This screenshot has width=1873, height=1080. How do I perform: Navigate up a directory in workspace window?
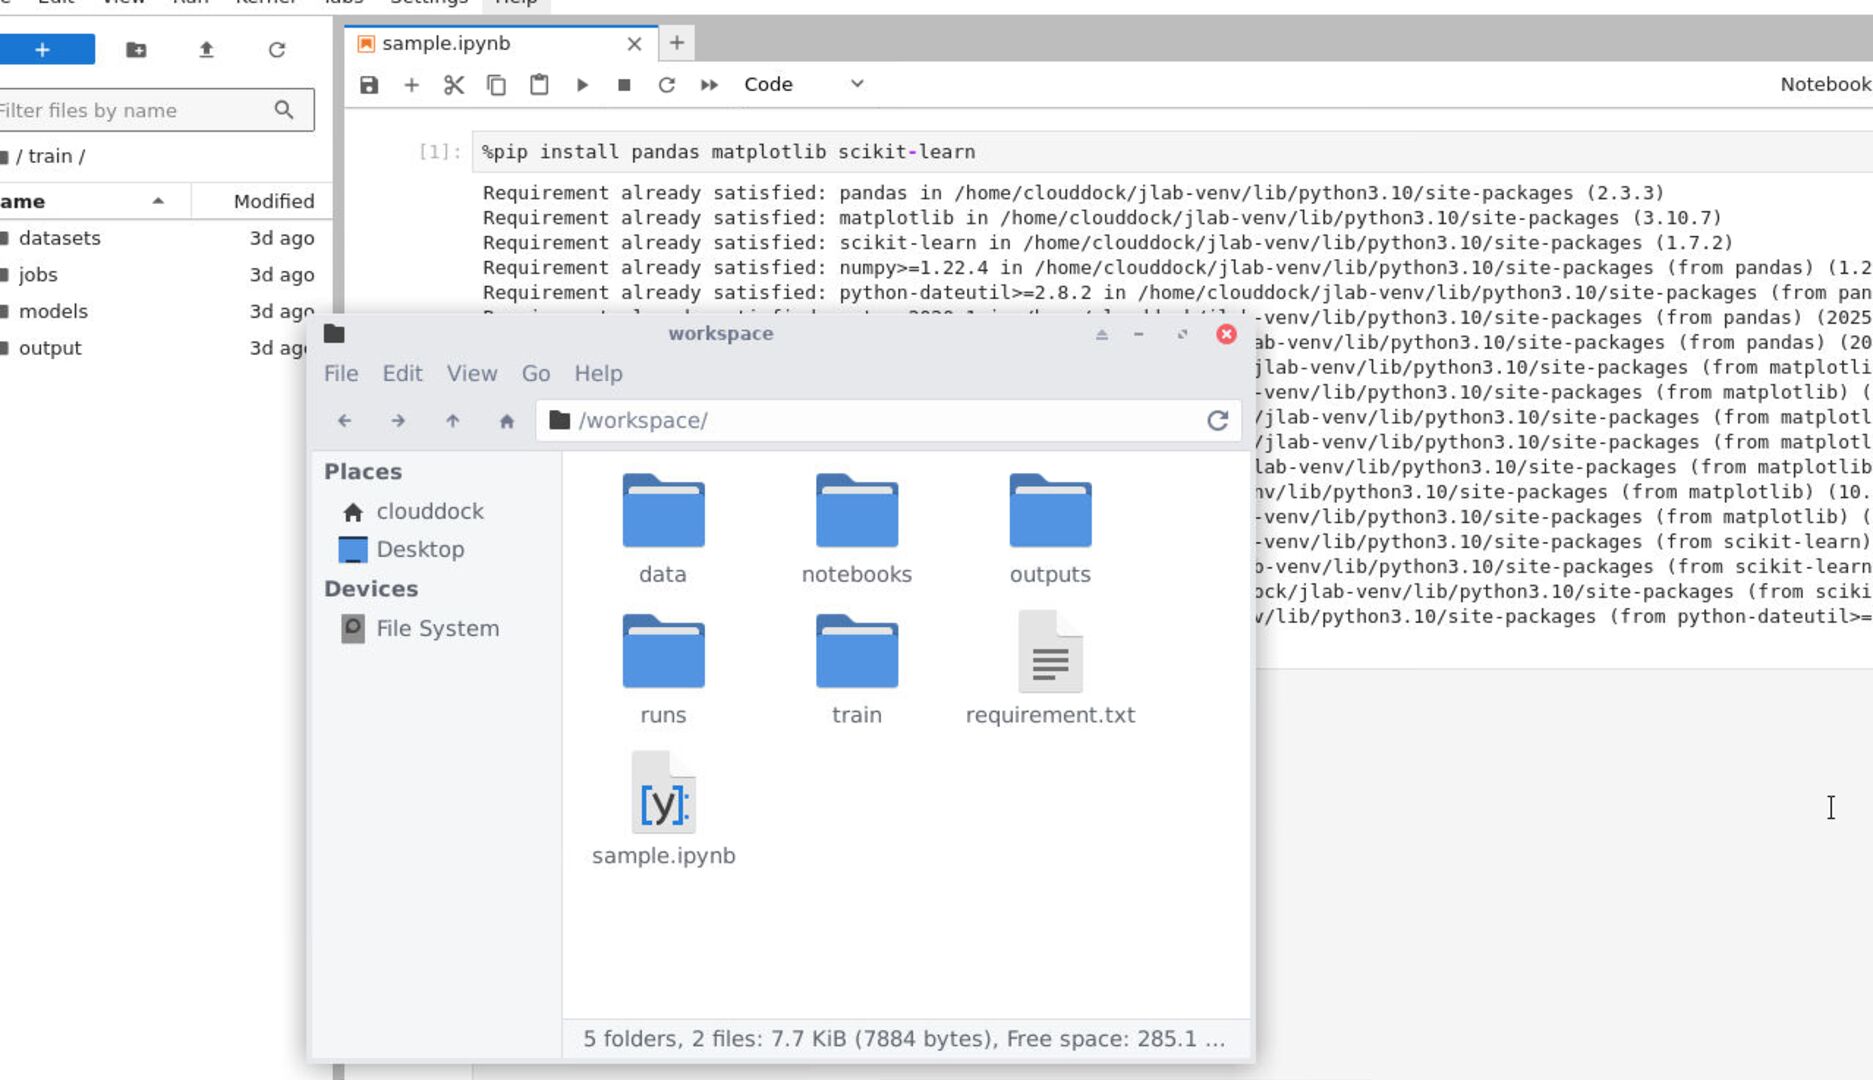[452, 420]
